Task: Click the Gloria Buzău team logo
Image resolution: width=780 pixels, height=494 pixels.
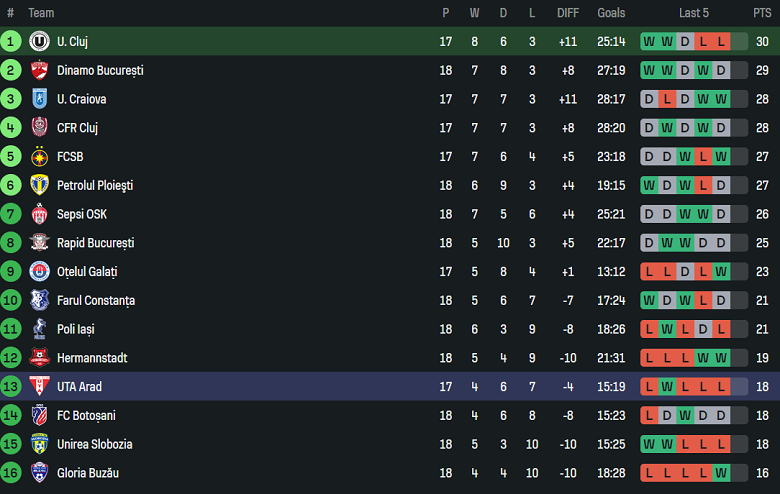Action: pos(40,473)
